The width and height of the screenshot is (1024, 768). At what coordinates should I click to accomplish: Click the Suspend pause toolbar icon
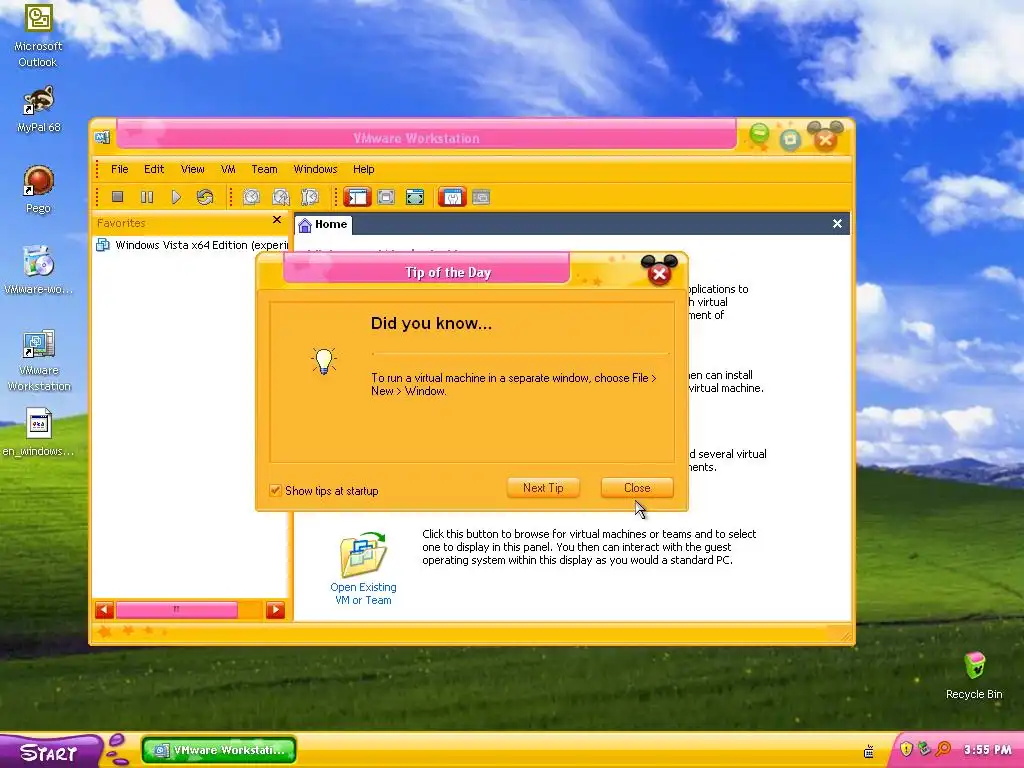point(147,197)
